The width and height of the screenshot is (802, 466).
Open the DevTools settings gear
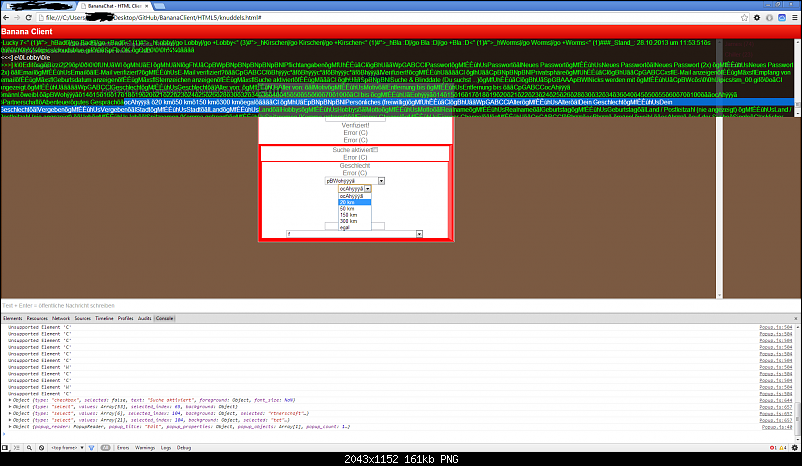[794, 448]
